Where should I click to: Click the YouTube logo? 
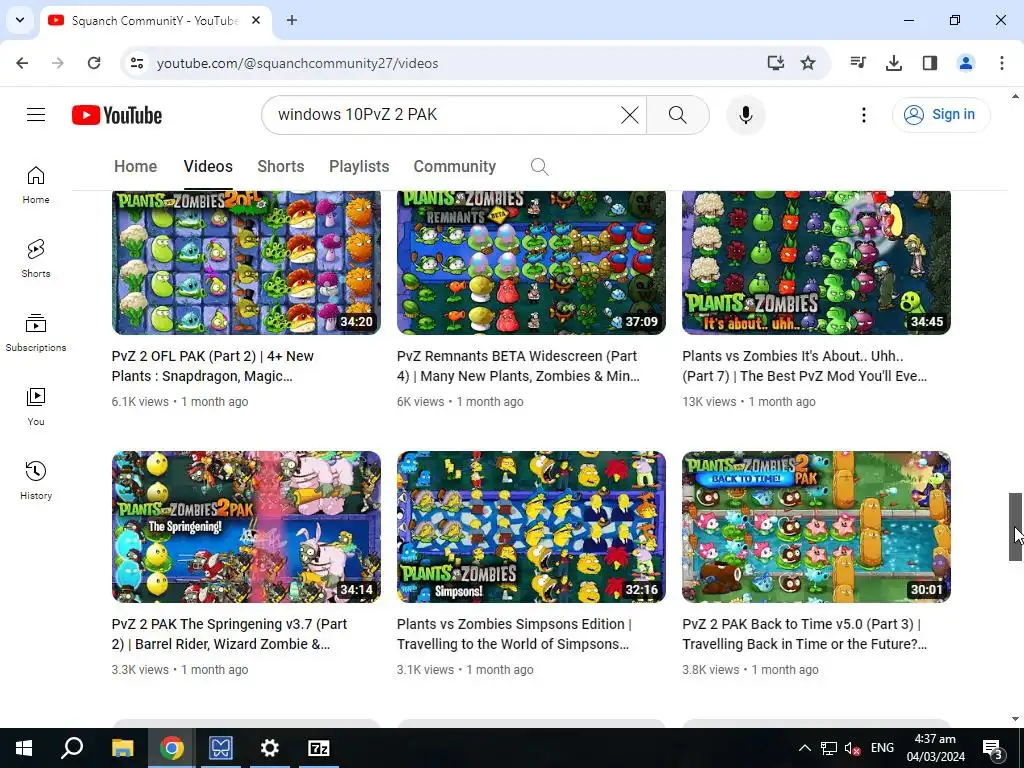tap(117, 115)
